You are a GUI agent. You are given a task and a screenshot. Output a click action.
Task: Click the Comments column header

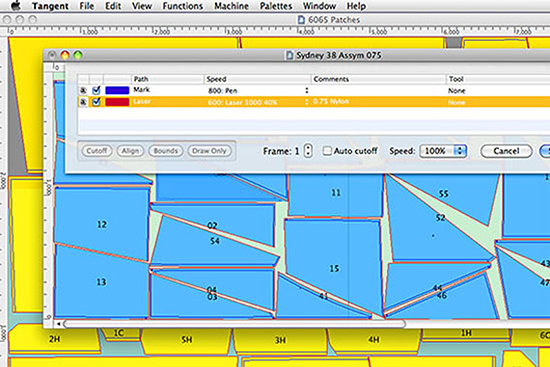(378, 79)
